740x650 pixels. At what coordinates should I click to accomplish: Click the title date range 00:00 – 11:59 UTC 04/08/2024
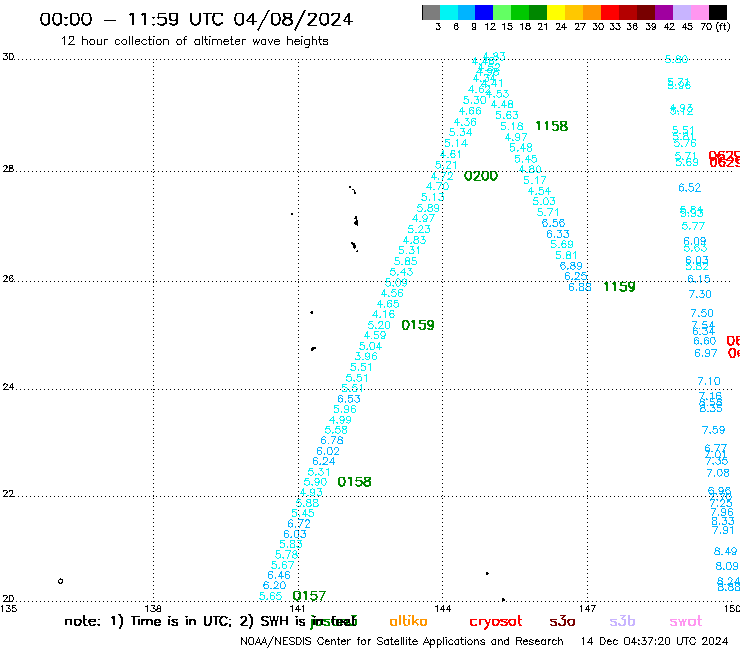pos(196,19)
